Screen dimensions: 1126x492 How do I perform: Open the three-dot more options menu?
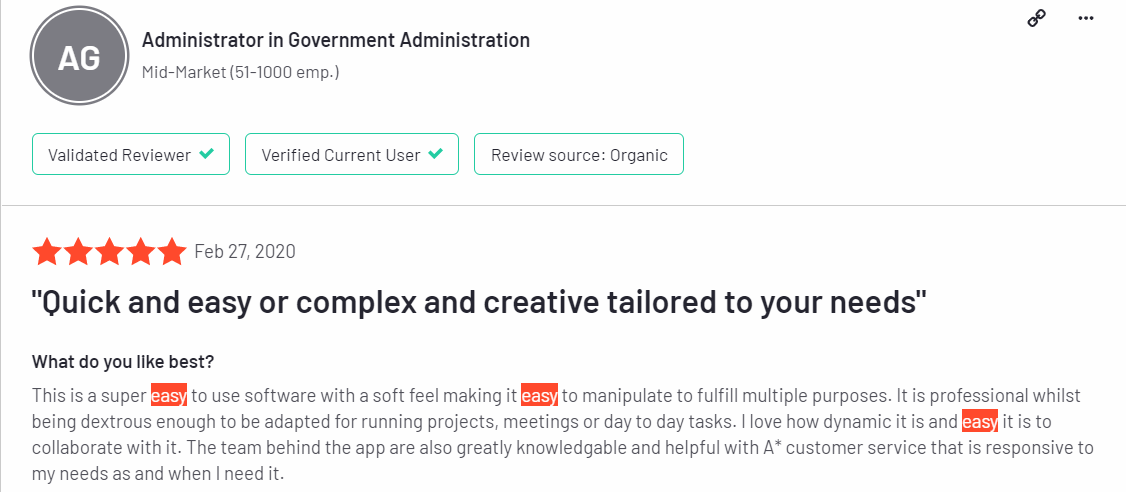click(x=1086, y=19)
